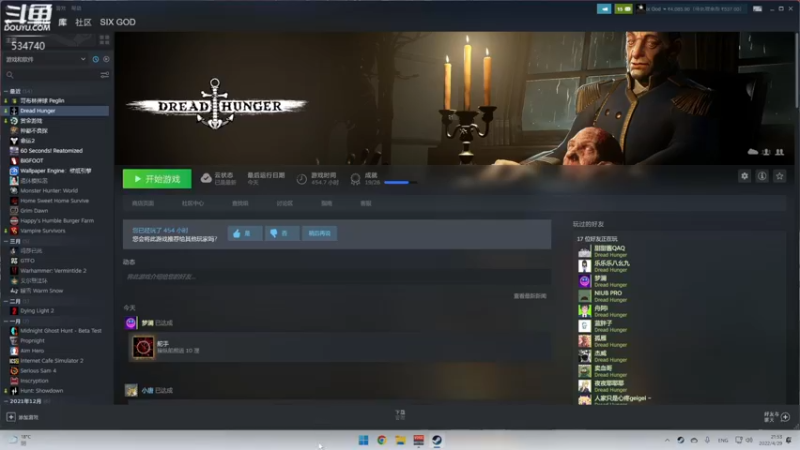800x450 pixels.
Task: Open the Windows Start button
Action: pyautogui.click(x=363, y=440)
